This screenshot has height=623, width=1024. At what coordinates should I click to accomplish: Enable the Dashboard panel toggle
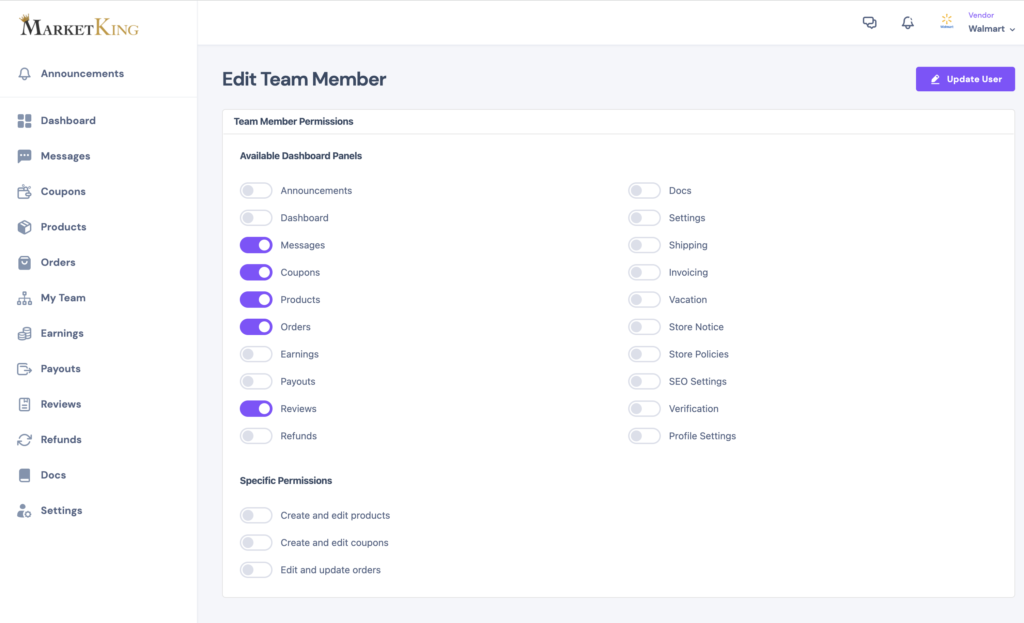point(256,218)
